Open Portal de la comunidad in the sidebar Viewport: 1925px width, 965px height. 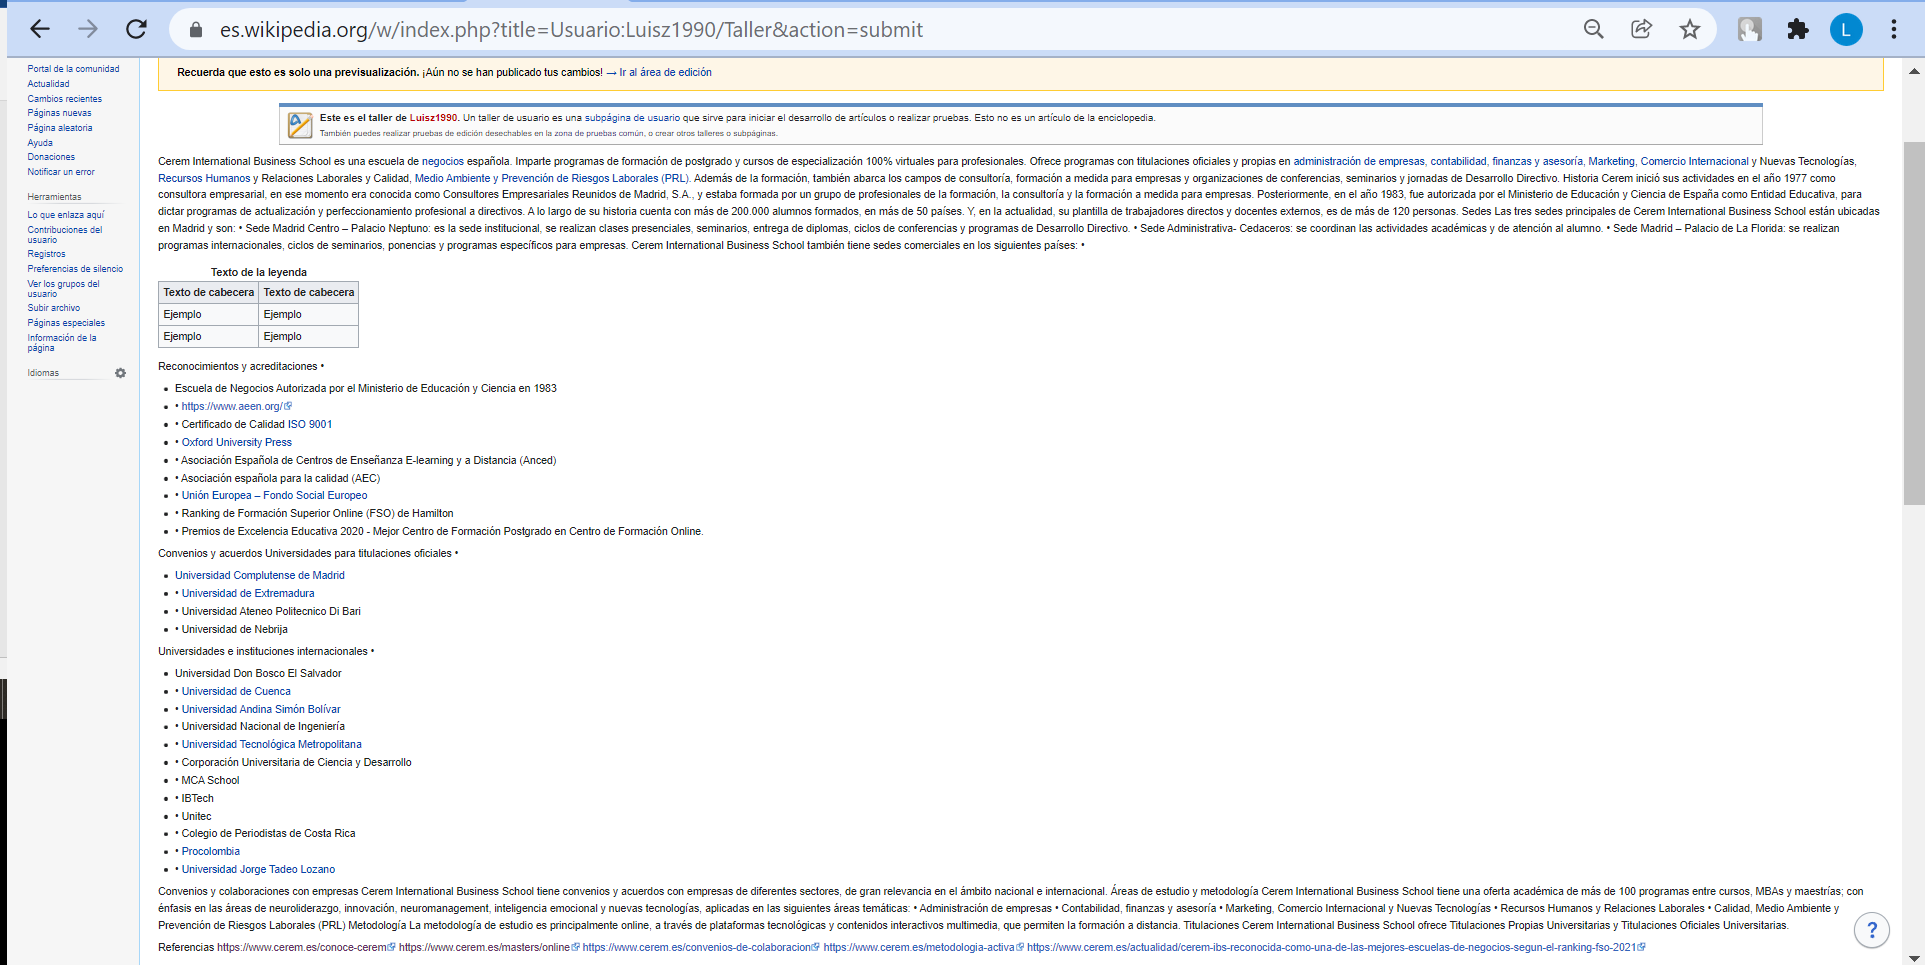pyautogui.click(x=73, y=69)
